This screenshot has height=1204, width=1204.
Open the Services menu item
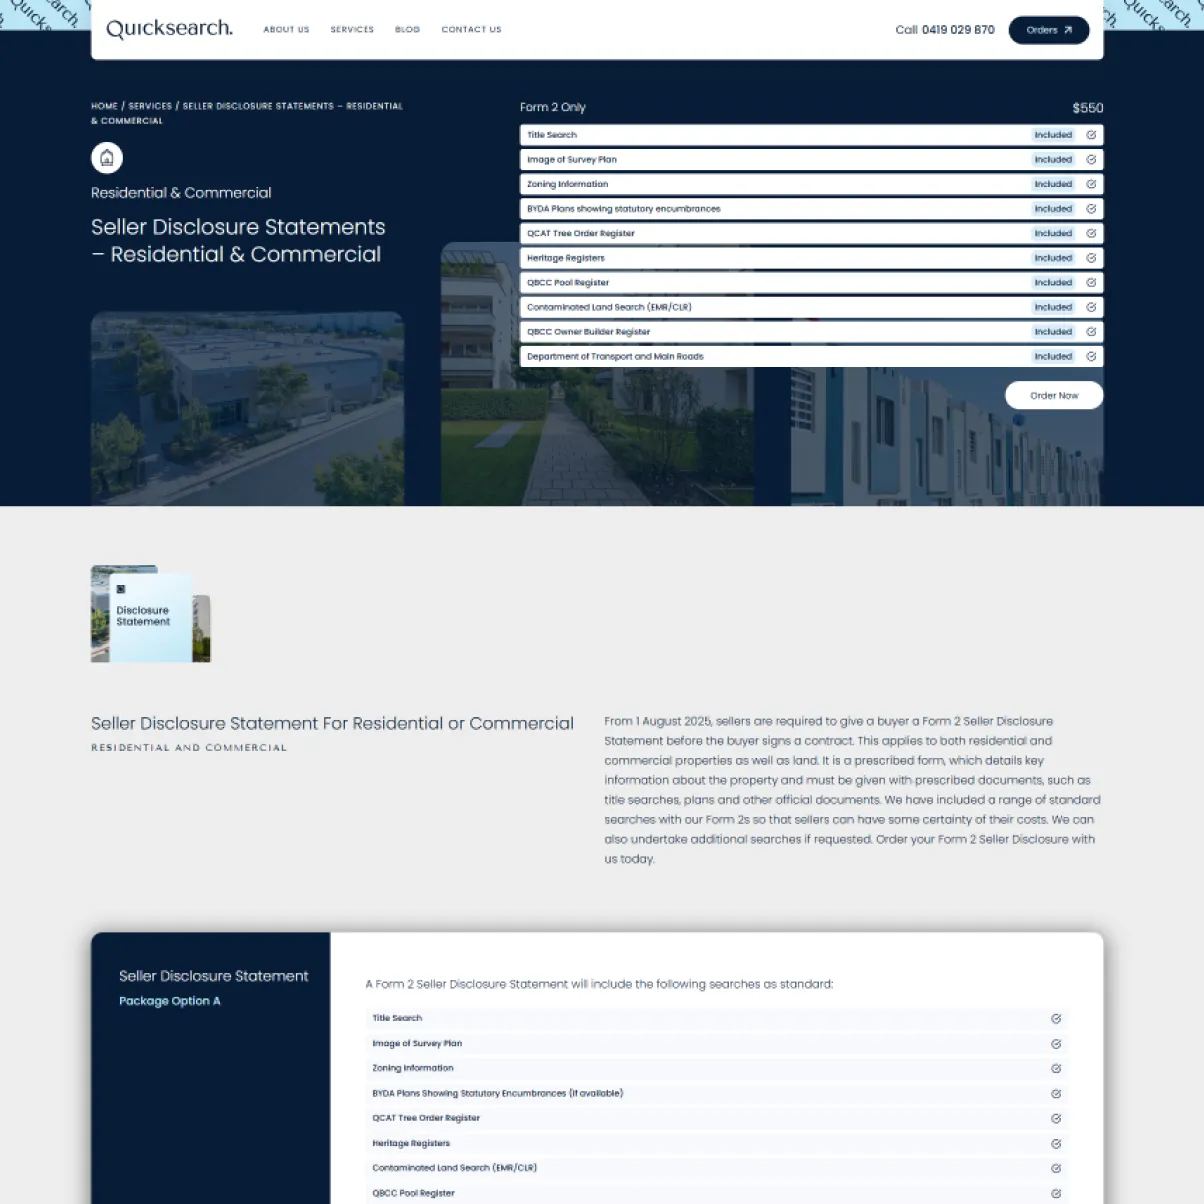[x=352, y=30]
